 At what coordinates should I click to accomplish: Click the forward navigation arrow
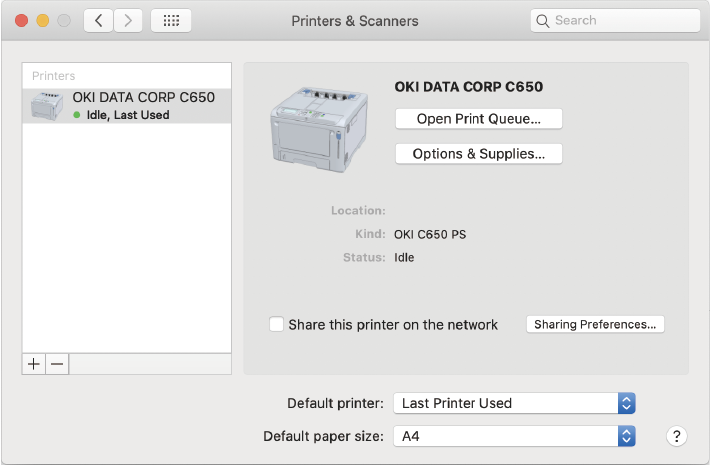click(127, 20)
